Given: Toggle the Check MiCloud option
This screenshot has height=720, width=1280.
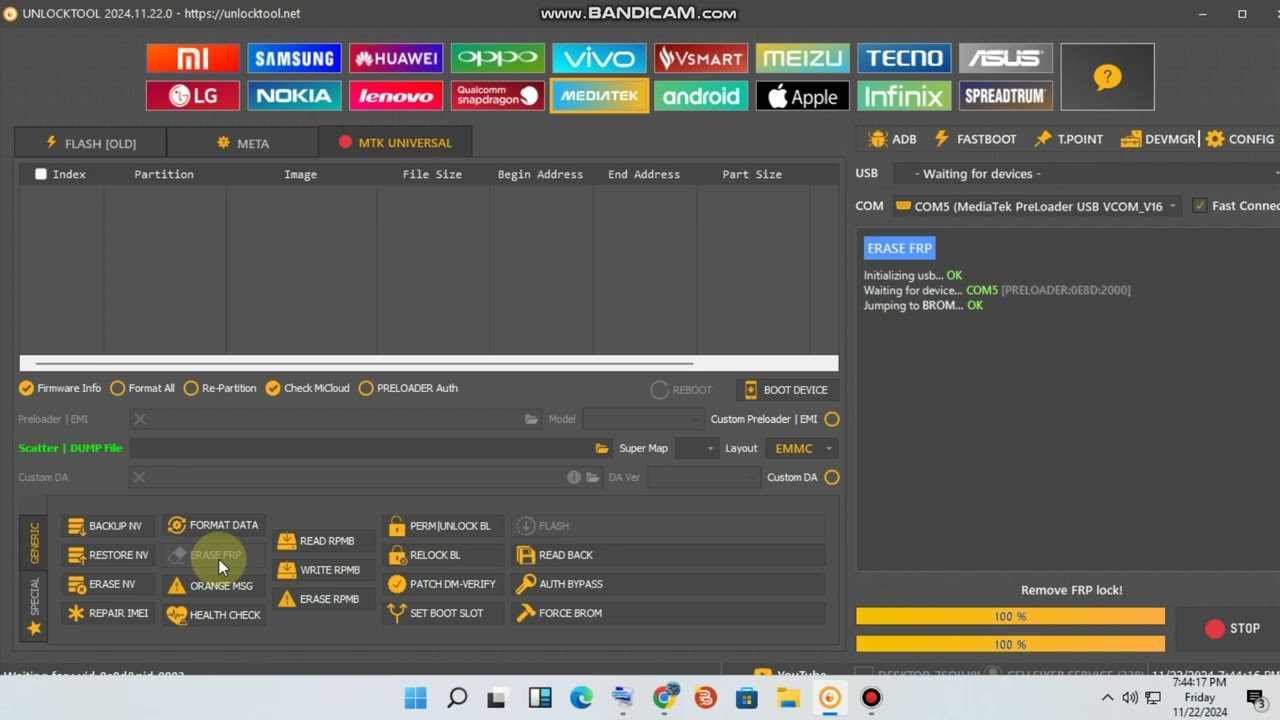Looking at the screenshot, I should [x=307, y=388].
